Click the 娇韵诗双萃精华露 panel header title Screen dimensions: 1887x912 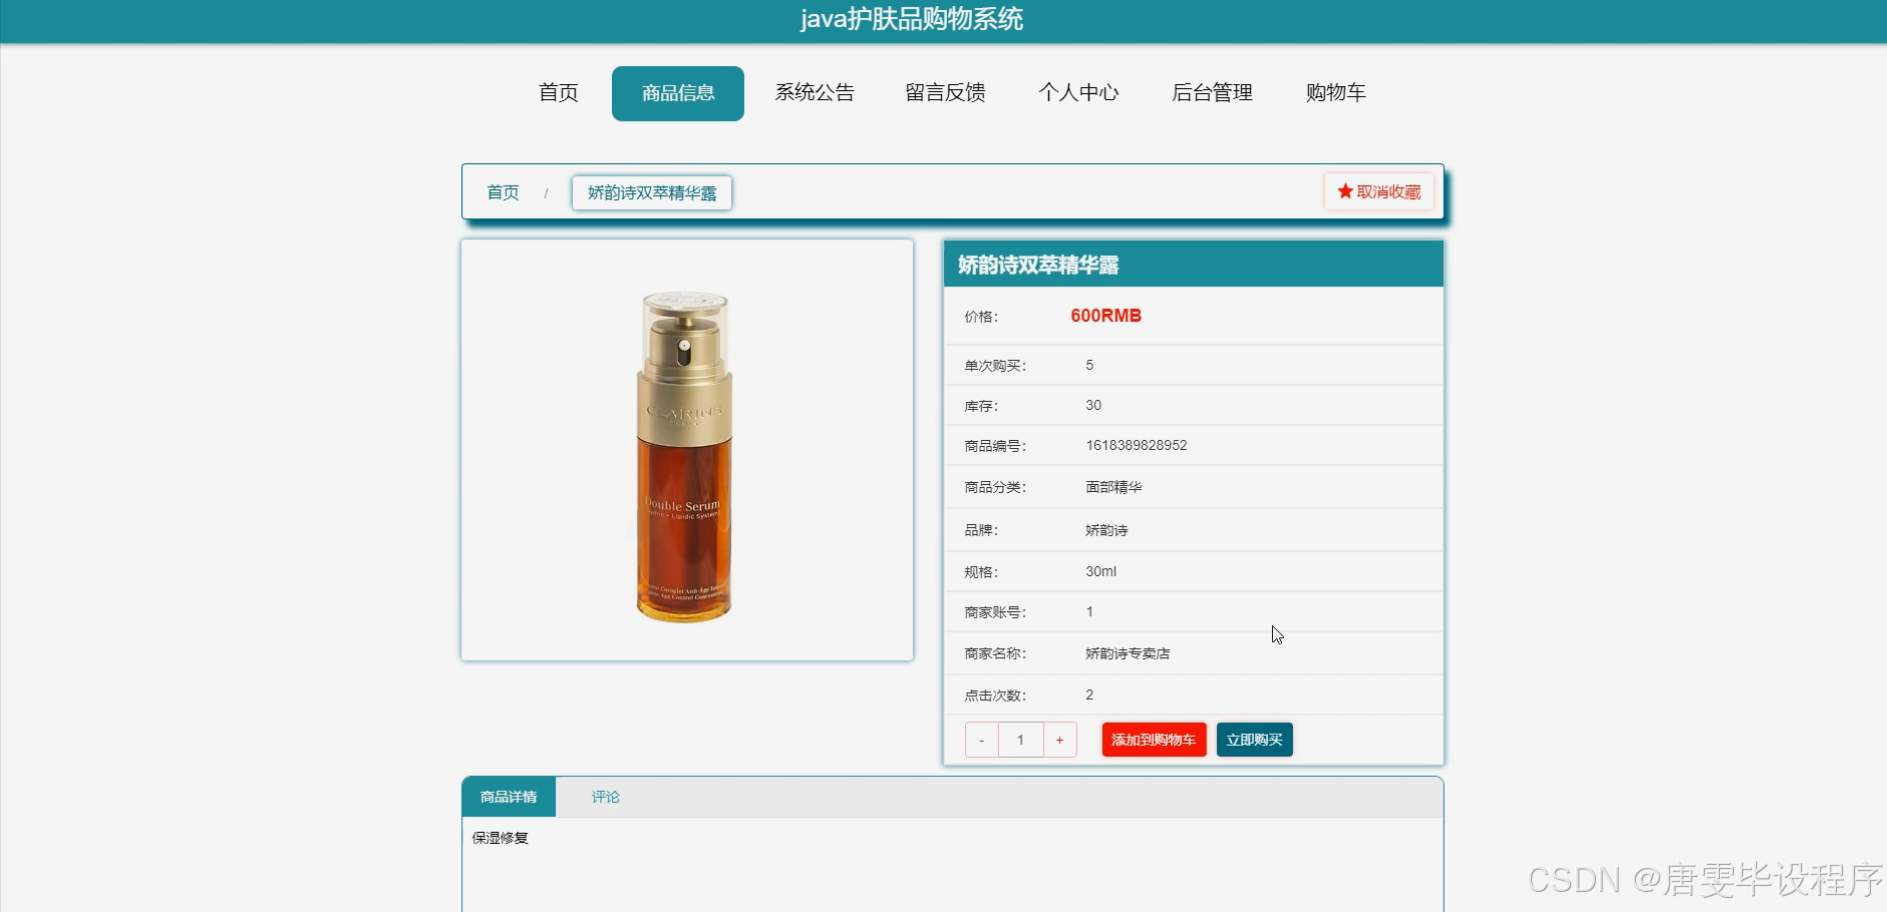click(1038, 265)
